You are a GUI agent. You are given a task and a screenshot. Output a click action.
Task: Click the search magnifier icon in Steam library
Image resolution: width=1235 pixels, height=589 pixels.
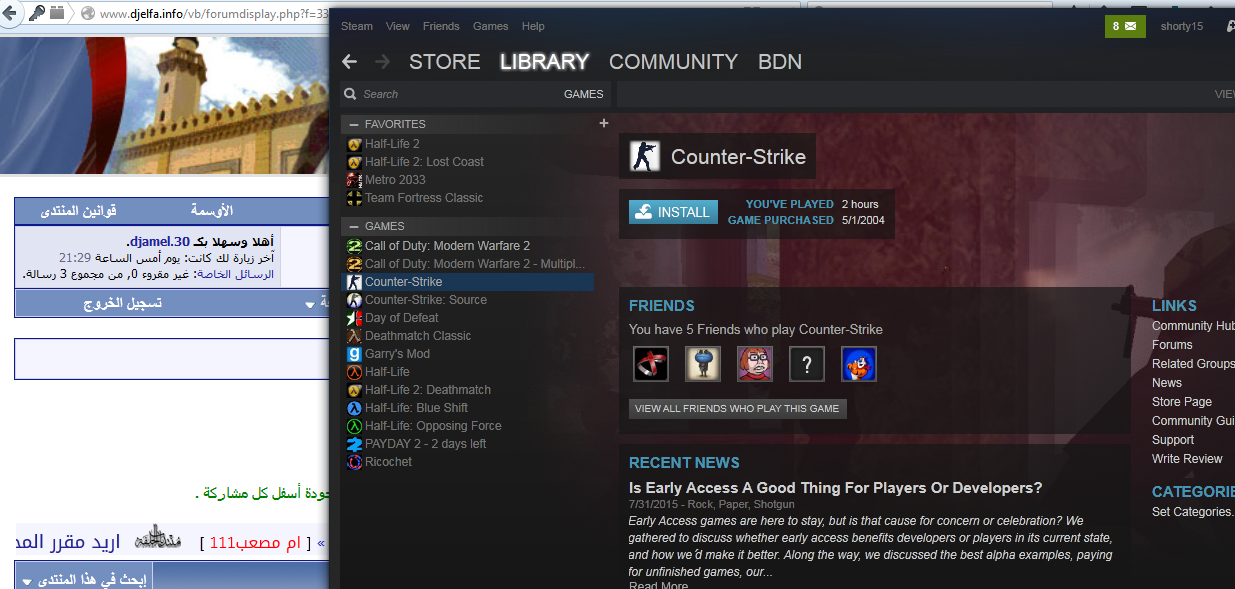coord(350,94)
